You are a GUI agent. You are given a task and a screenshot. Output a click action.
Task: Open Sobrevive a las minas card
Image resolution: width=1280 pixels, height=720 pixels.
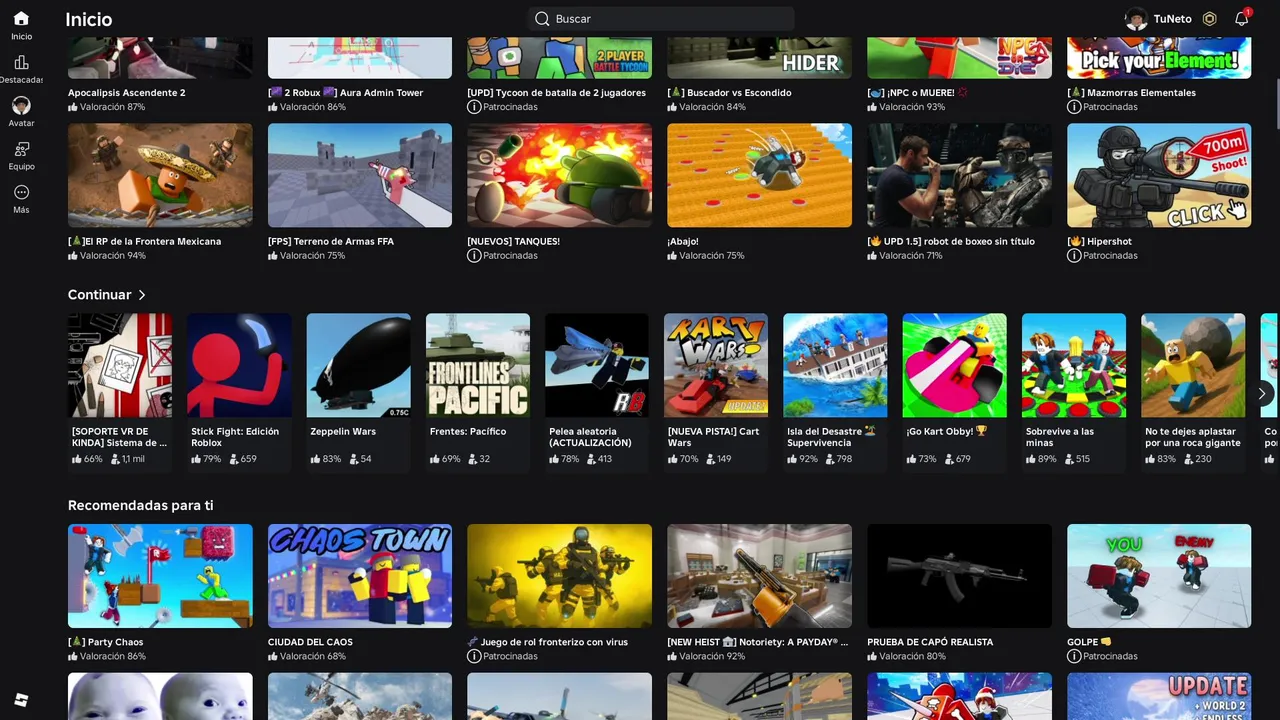(x=1074, y=391)
